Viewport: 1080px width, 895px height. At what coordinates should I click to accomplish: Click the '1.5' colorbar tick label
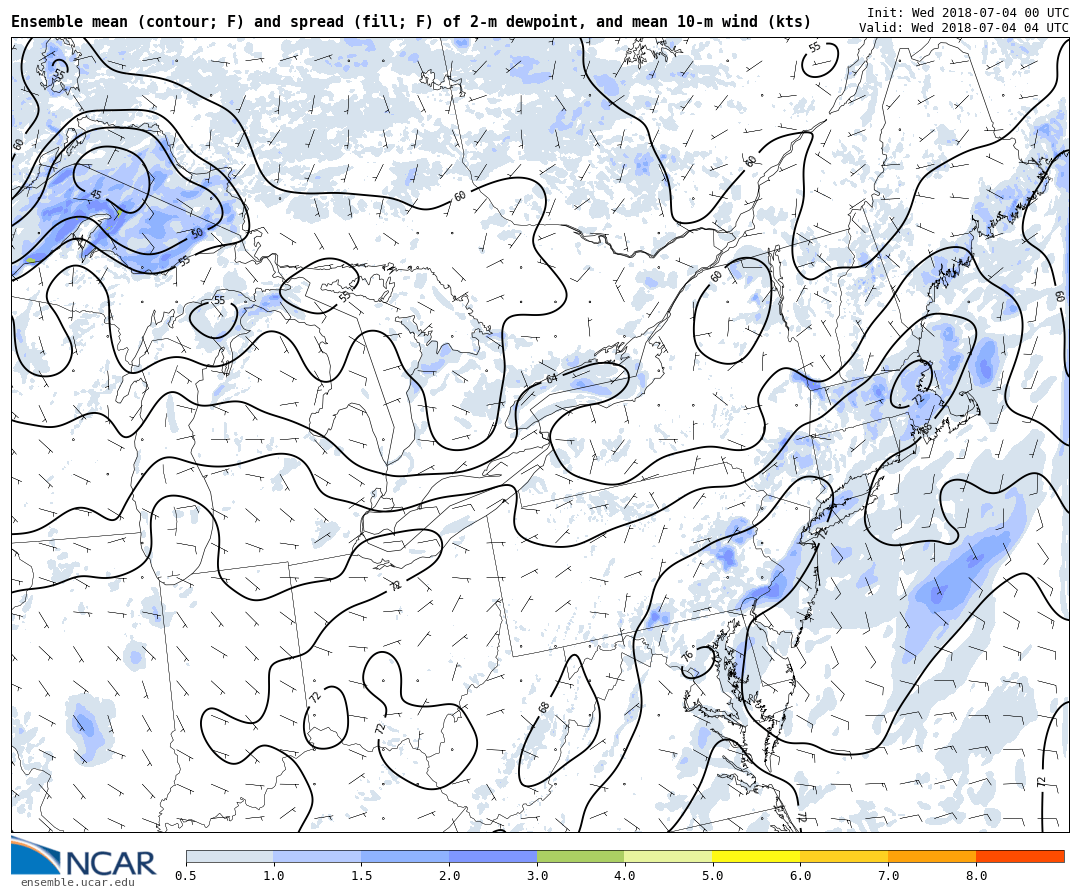tap(362, 876)
